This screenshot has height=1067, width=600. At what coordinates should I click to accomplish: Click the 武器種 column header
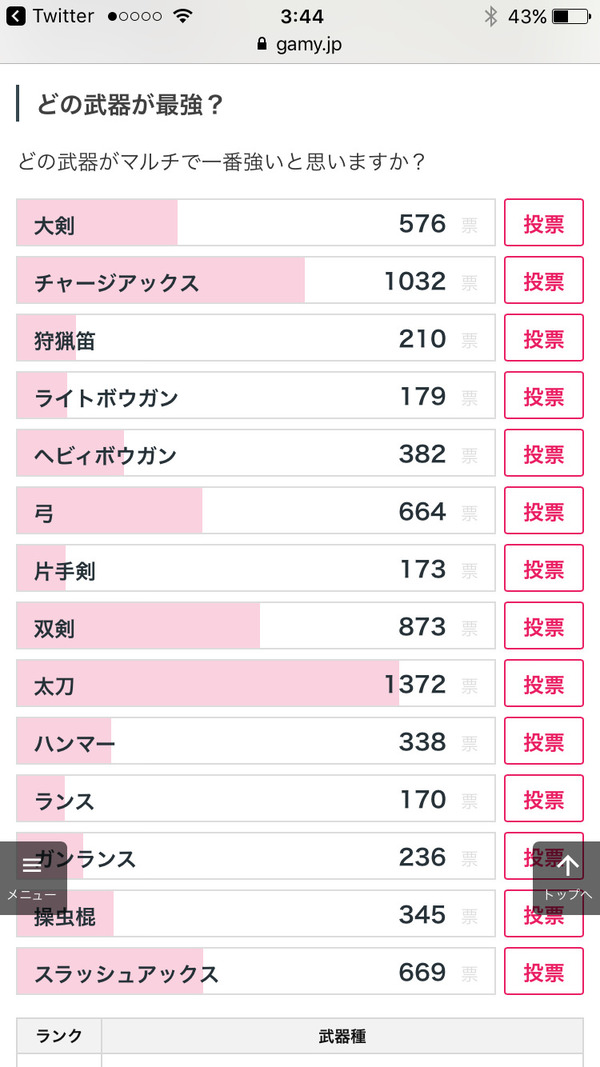point(342,1036)
